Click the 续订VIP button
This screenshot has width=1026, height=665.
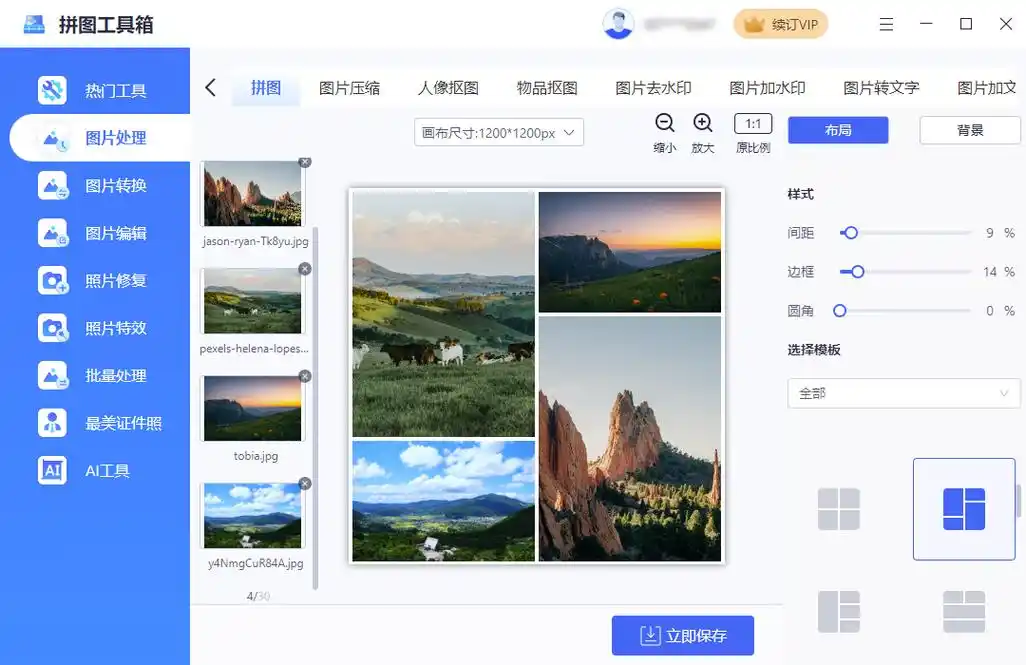[x=781, y=23]
